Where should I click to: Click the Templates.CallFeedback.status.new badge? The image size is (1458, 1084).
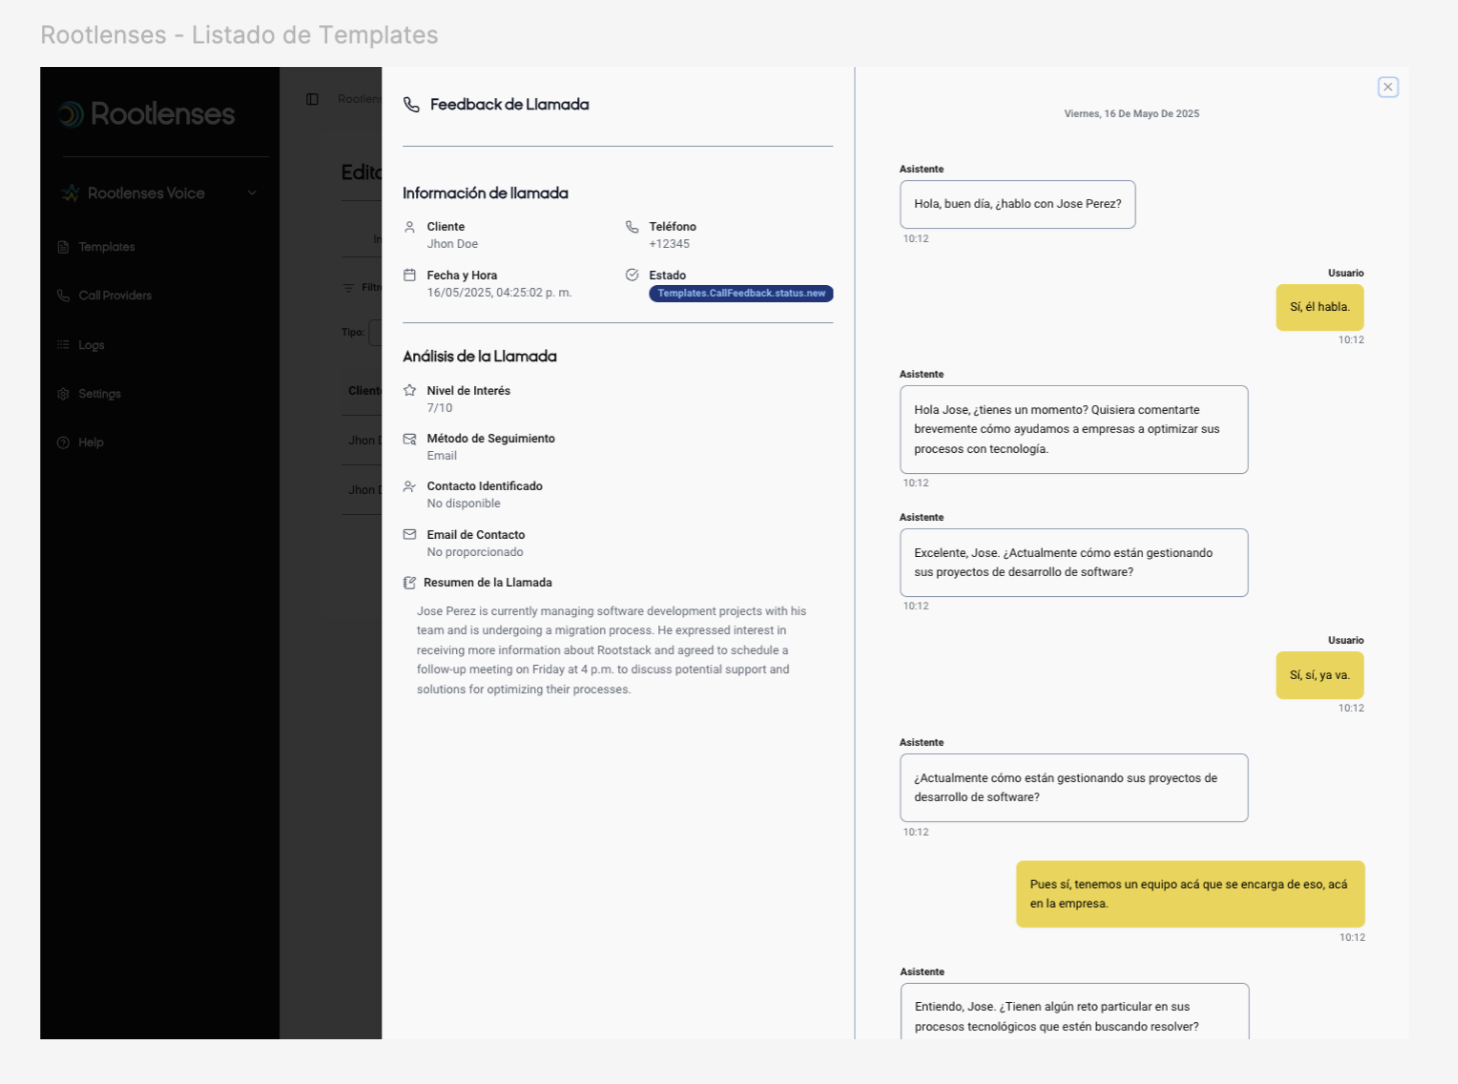(741, 293)
